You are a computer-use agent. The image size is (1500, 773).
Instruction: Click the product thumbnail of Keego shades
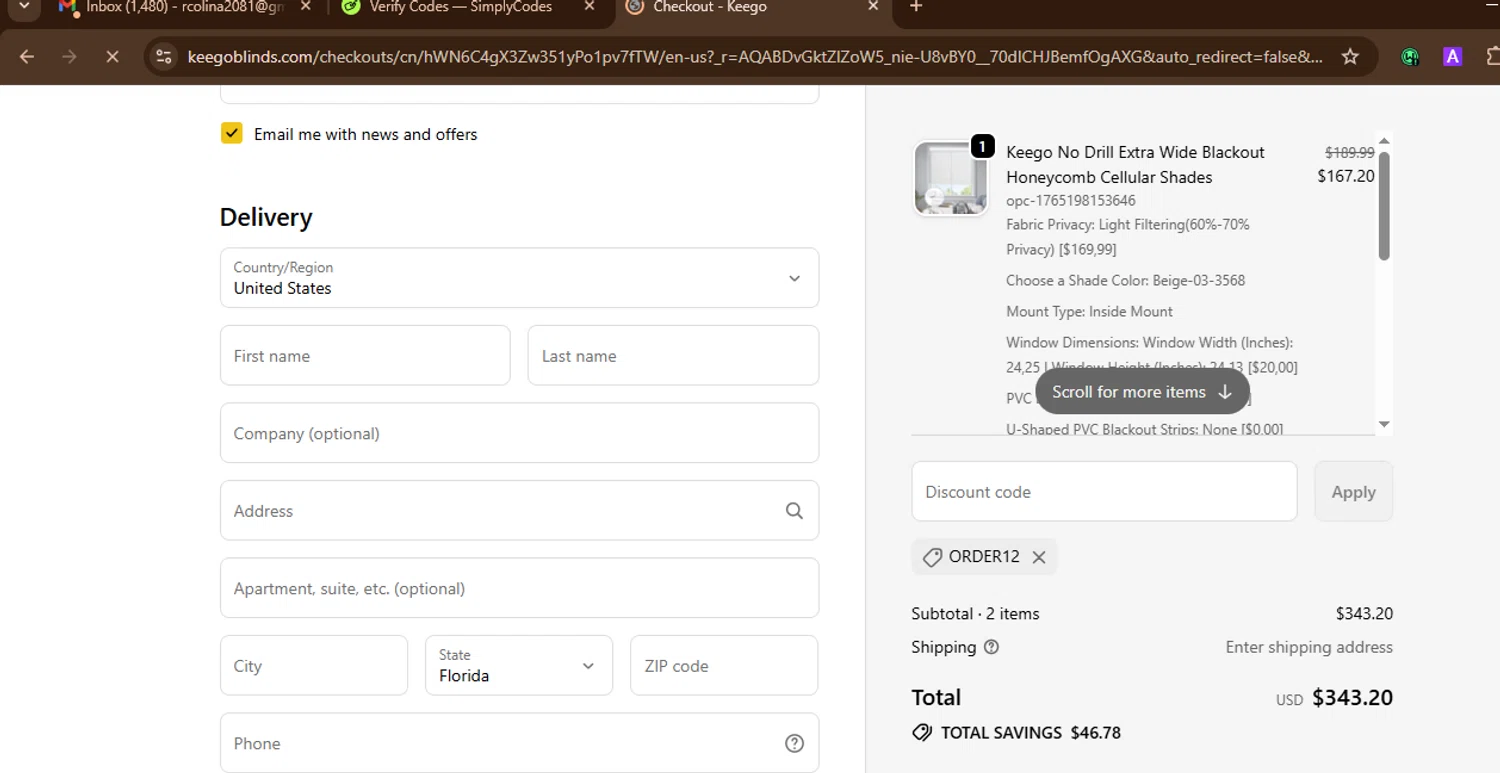(x=950, y=178)
